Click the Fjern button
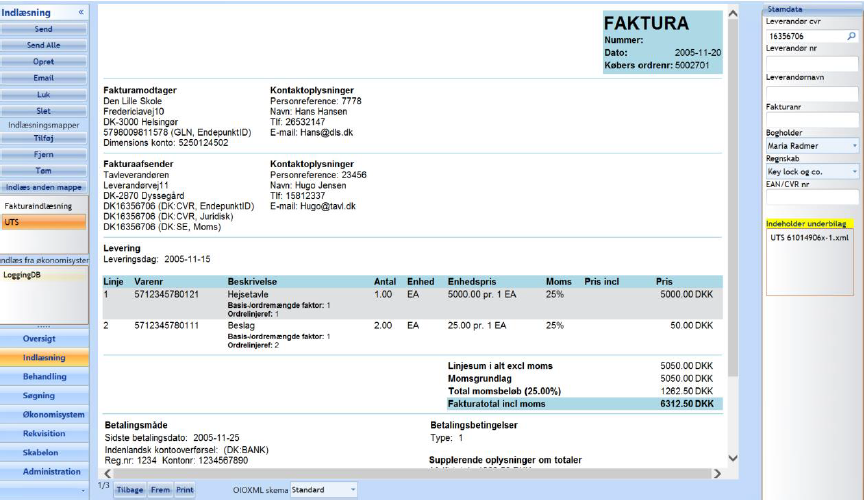The image size is (866, 501). pos(44,155)
